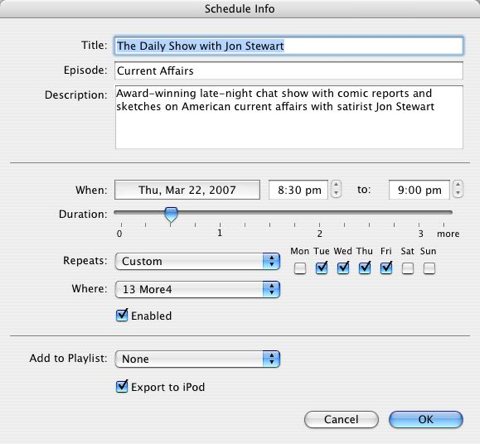Viewport: 480px width, 444px height.
Task: Check the Sun checkbox
Action: pyautogui.click(x=429, y=268)
